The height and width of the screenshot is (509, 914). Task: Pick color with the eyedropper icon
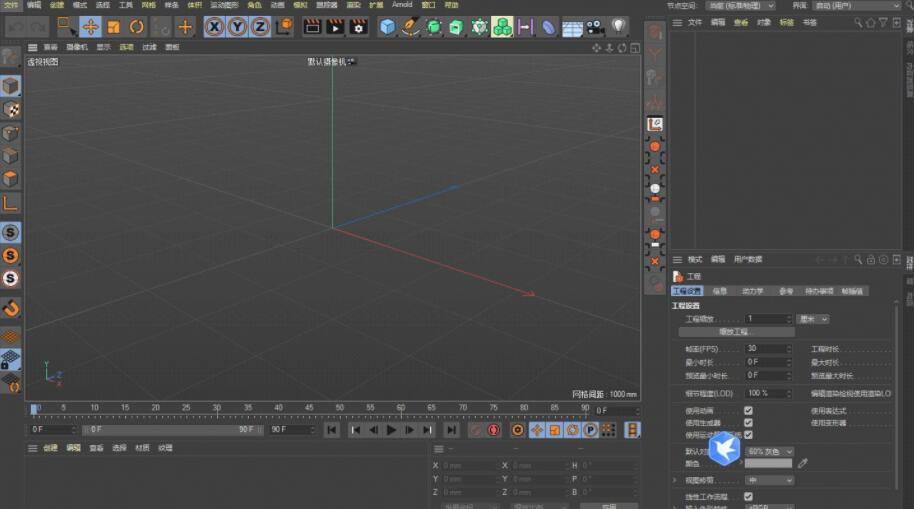pos(803,464)
